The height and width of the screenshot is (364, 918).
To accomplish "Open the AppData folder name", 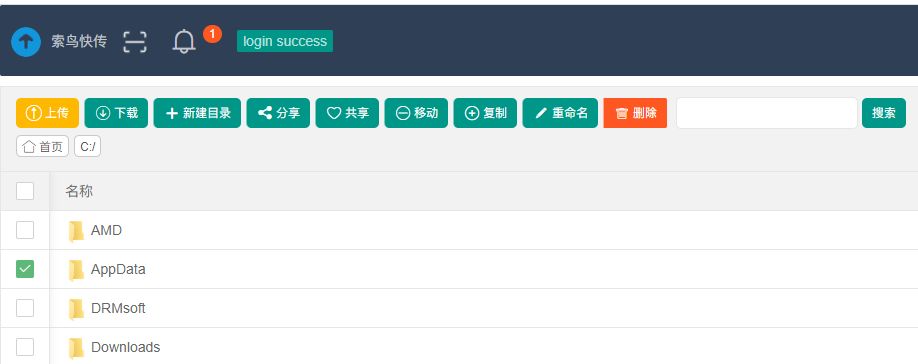I will pyautogui.click(x=118, y=269).
